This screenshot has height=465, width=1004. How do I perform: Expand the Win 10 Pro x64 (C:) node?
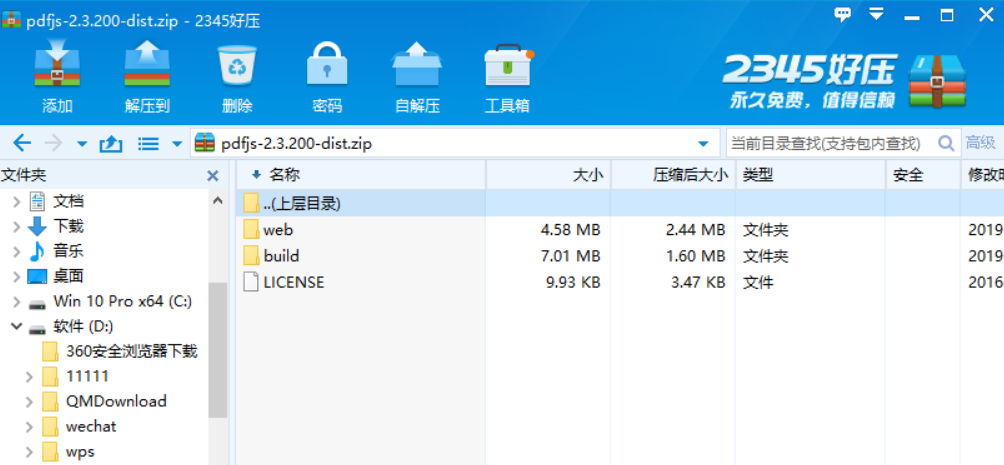[x=17, y=302]
